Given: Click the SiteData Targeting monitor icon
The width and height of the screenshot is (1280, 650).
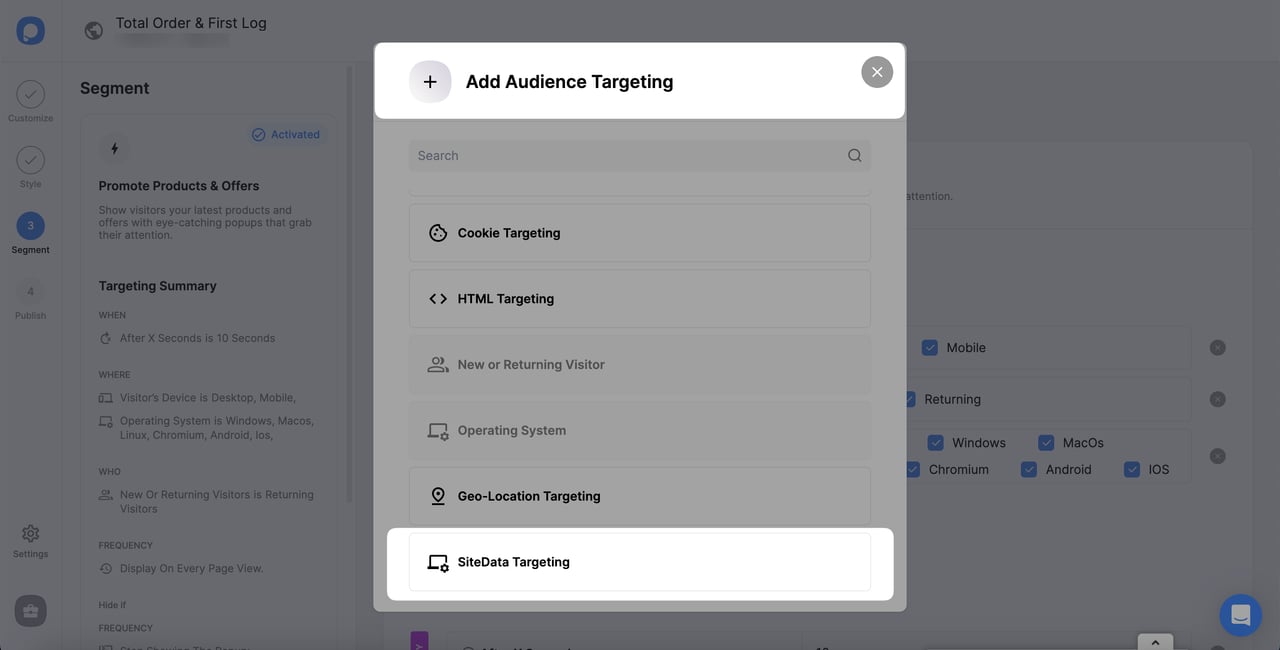Looking at the screenshot, I should [438, 563].
